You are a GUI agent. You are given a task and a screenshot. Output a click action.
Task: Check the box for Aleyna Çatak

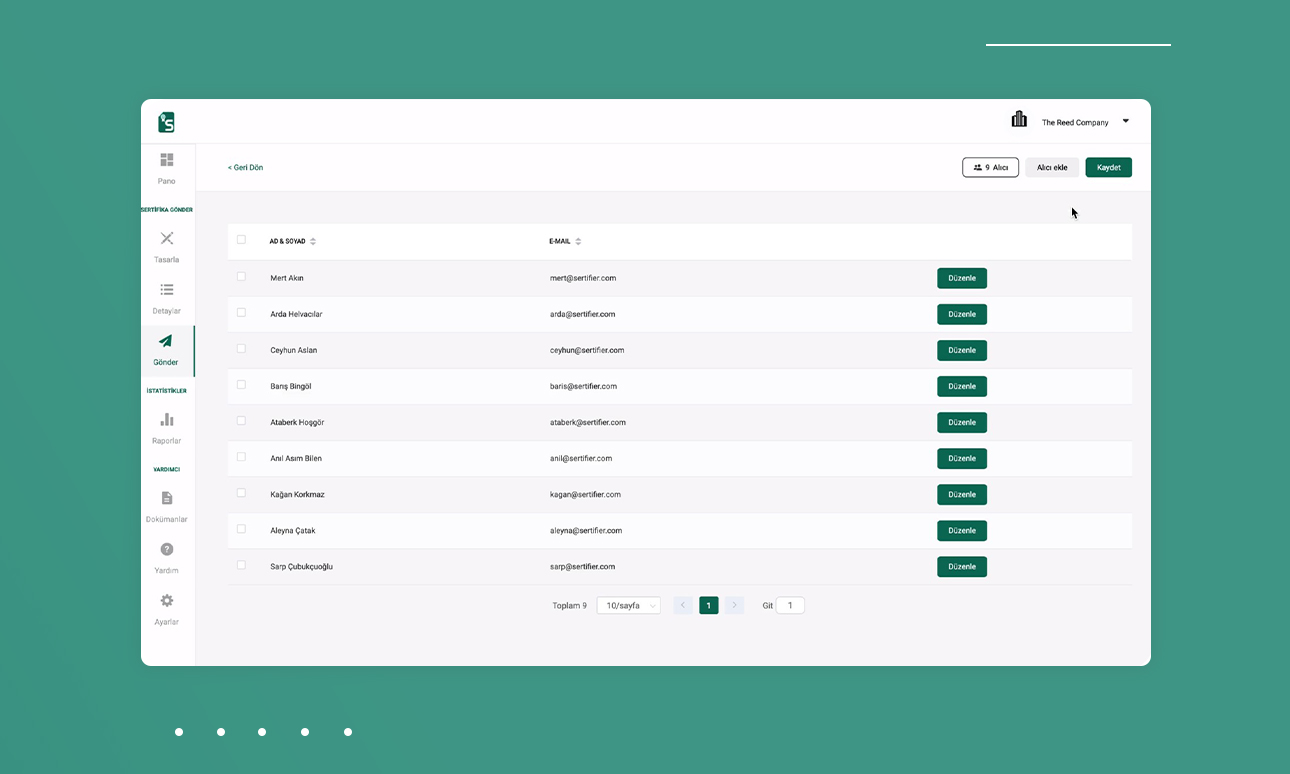click(241, 529)
